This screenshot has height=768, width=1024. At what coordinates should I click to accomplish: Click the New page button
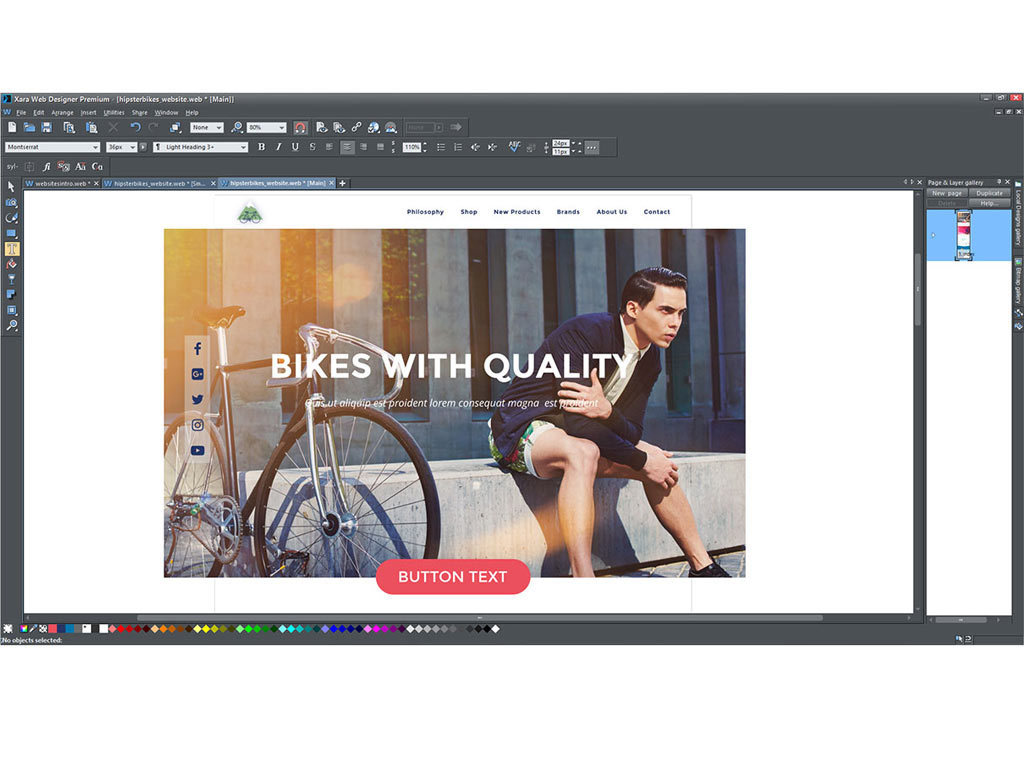[946, 193]
